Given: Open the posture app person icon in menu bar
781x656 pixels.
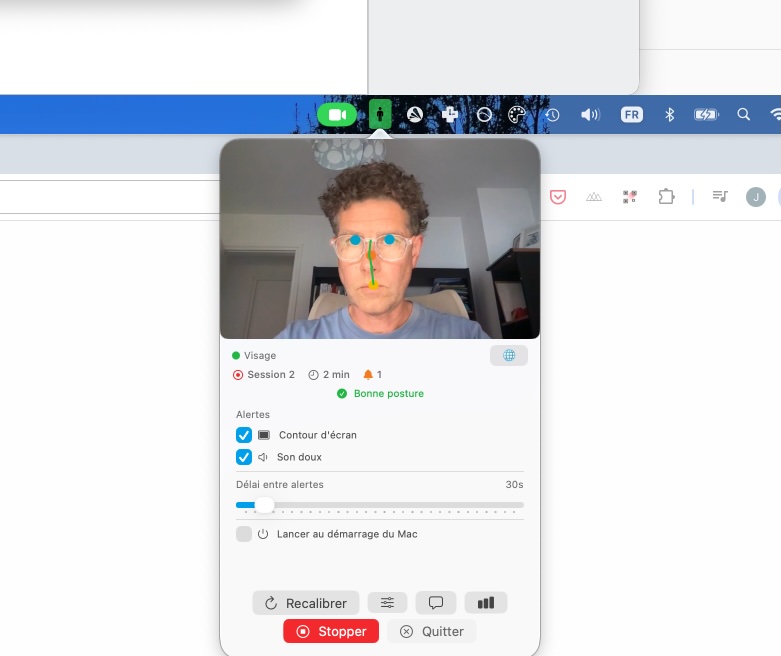Looking at the screenshot, I should (380, 115).
